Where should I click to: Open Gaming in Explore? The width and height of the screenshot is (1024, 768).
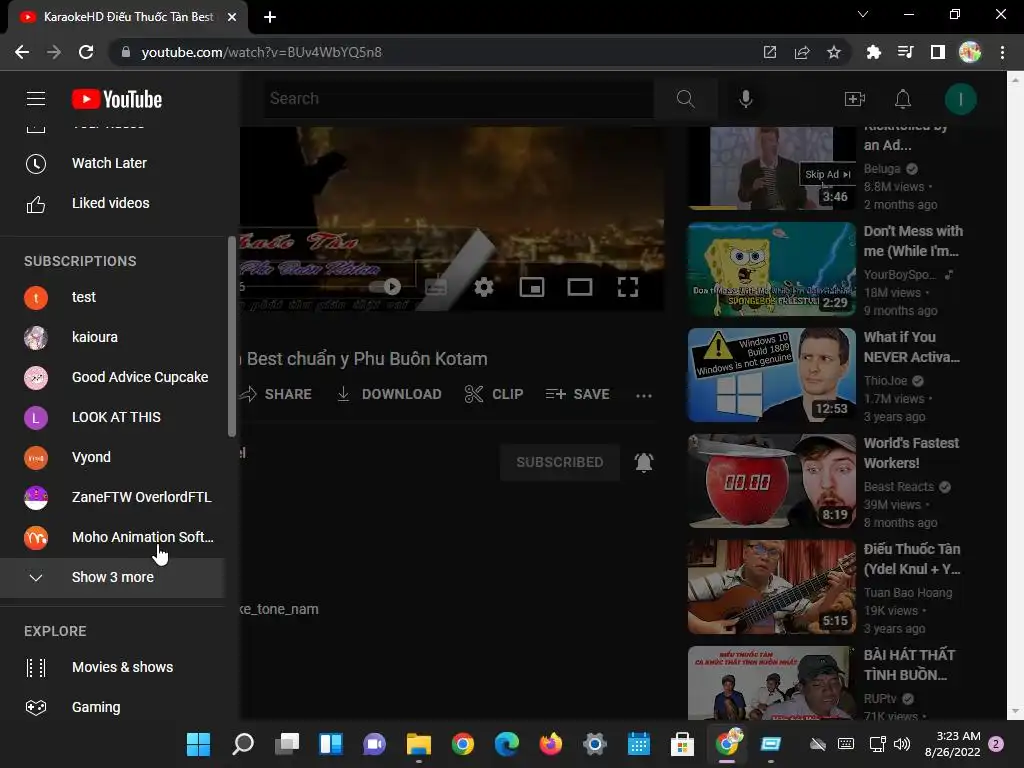click(x=112, y=707)
